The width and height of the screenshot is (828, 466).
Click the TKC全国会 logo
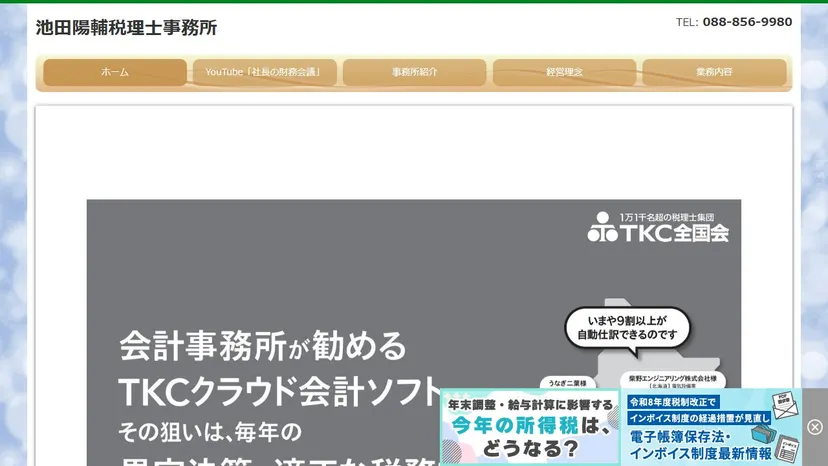pos(658,228)
